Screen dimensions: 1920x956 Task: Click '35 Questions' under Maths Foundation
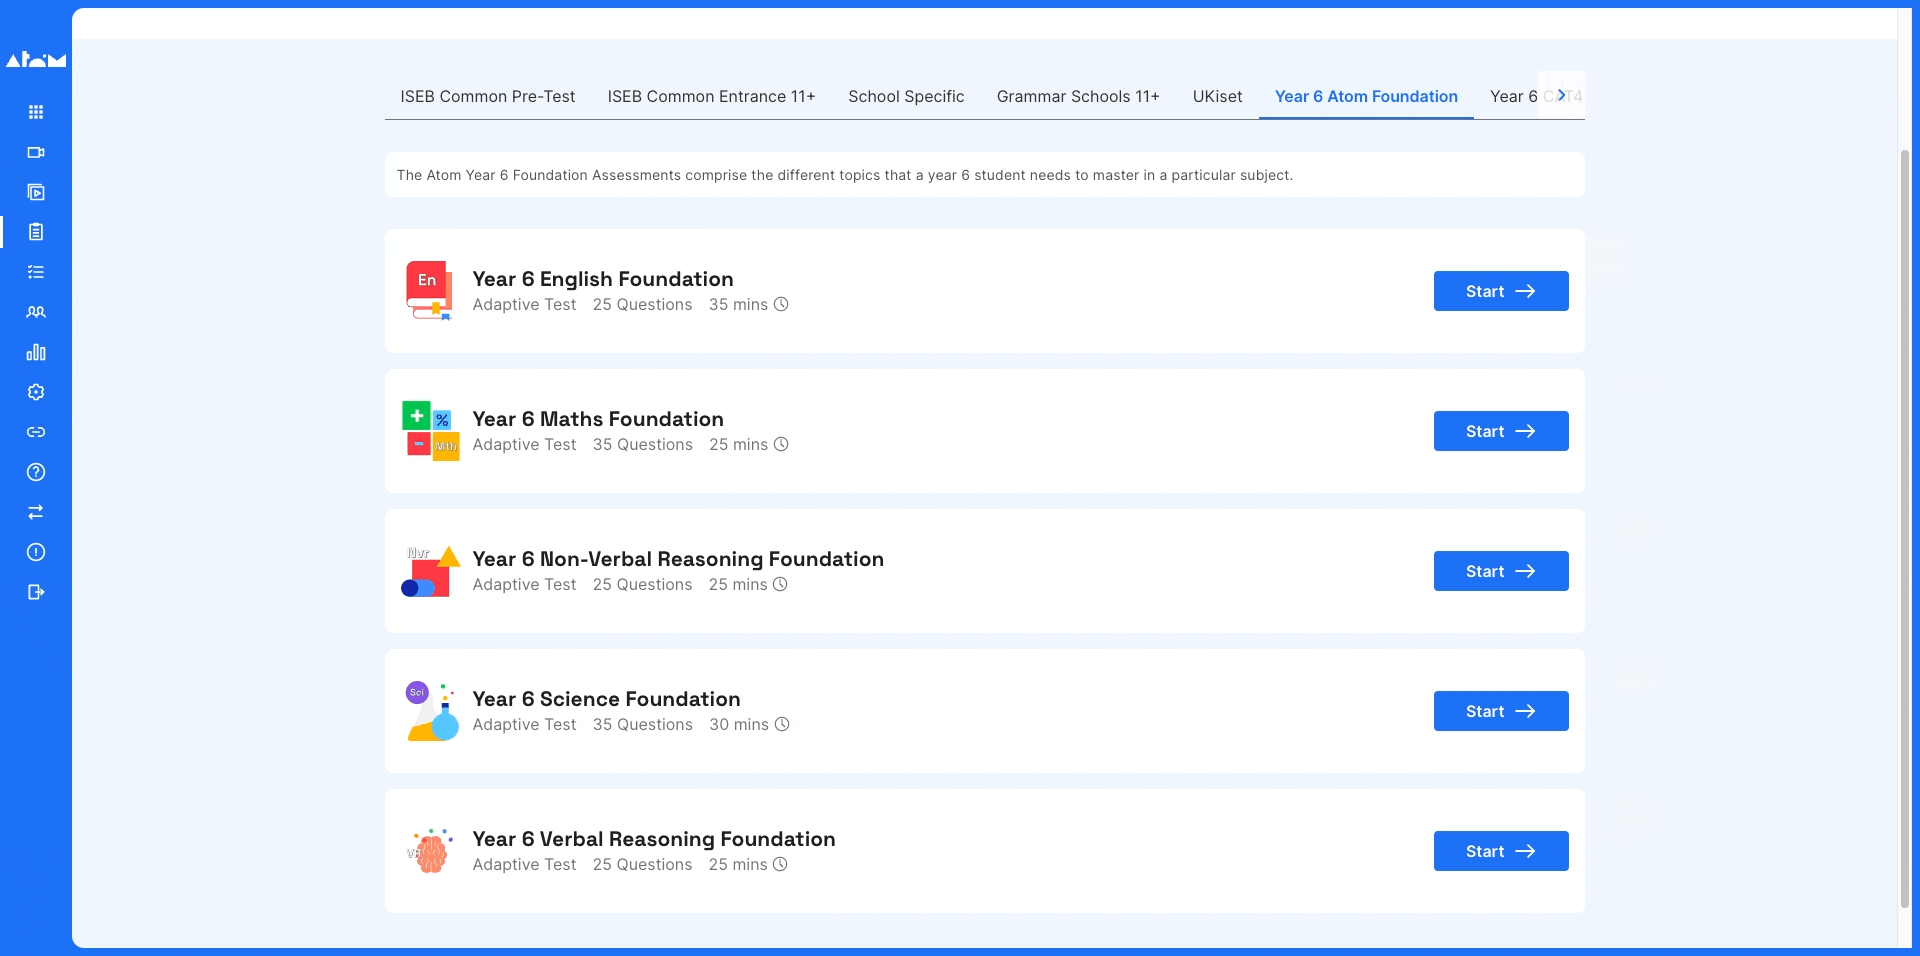(643, 444)
